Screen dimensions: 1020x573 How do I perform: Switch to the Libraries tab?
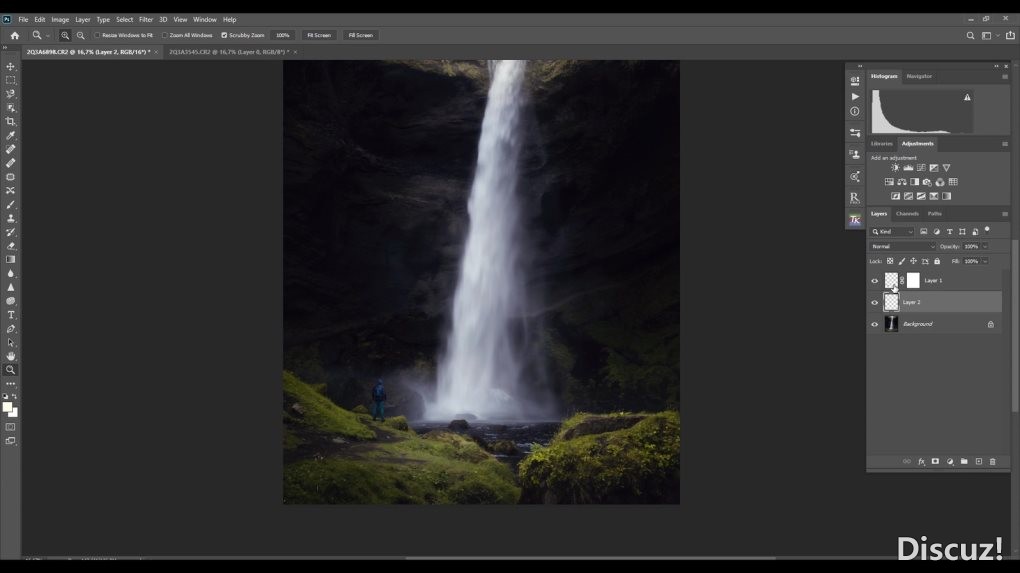[x=881, y=144]
